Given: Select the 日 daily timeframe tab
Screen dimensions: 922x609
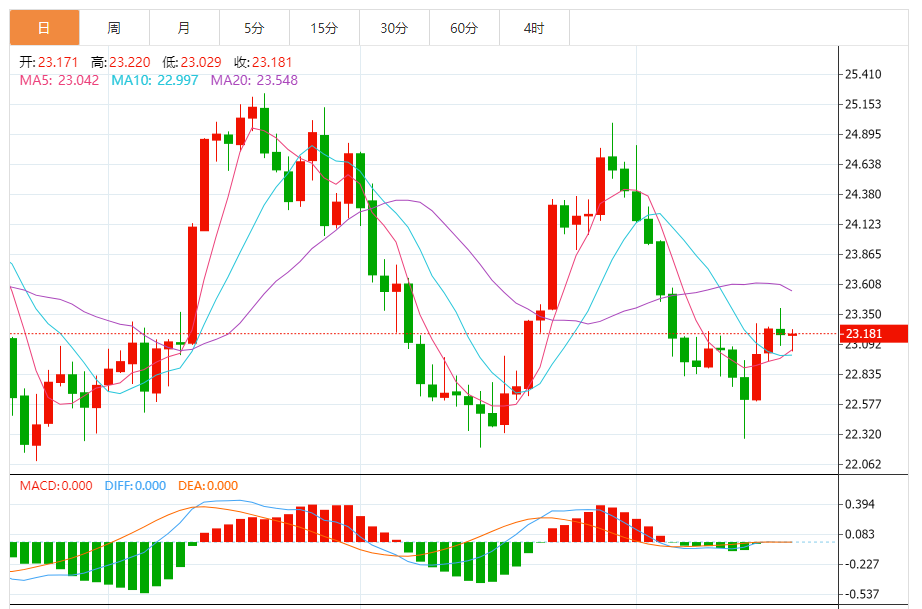Looking at the screenshot, I should click(44, 28).
